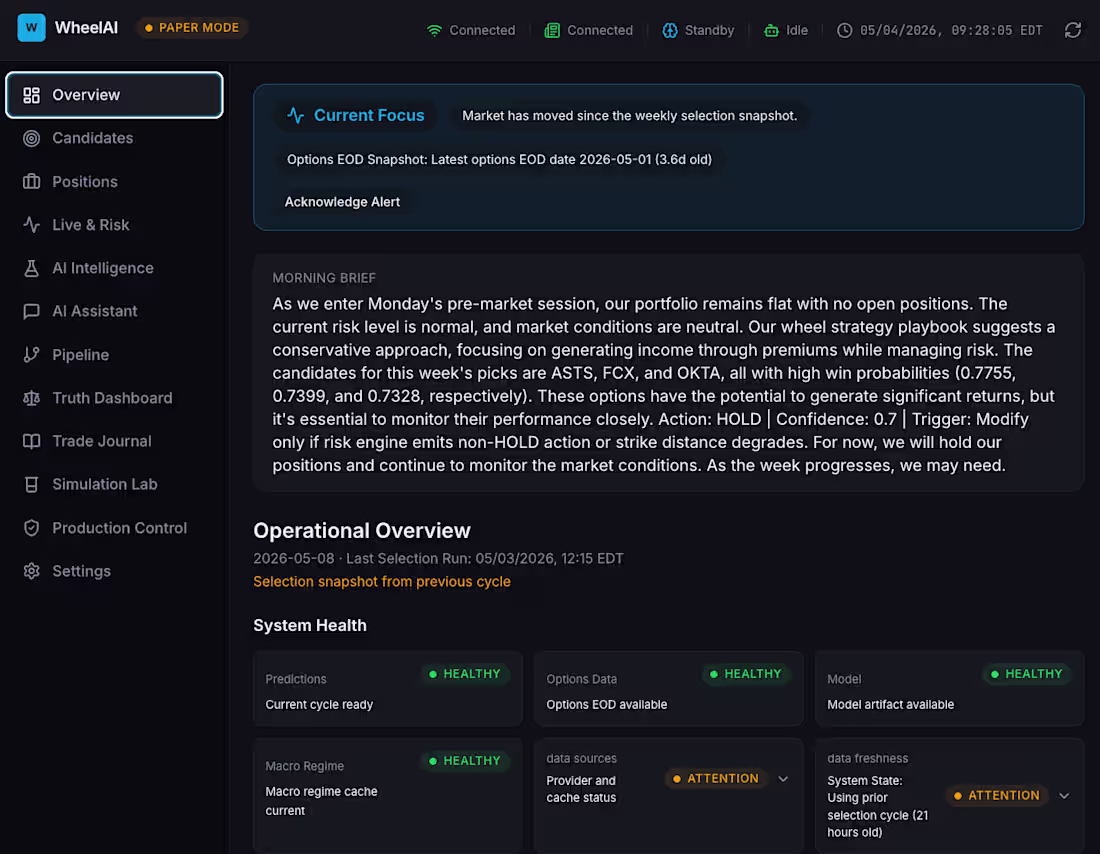Open the Overview page
The width and height of the screenshot is (1100, 854).
point(114,95)
